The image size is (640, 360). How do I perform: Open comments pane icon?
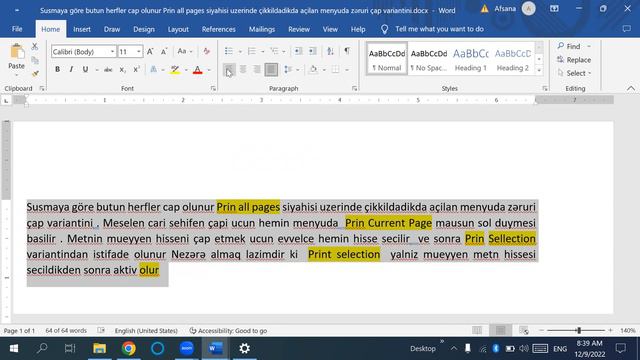[627, 29]
